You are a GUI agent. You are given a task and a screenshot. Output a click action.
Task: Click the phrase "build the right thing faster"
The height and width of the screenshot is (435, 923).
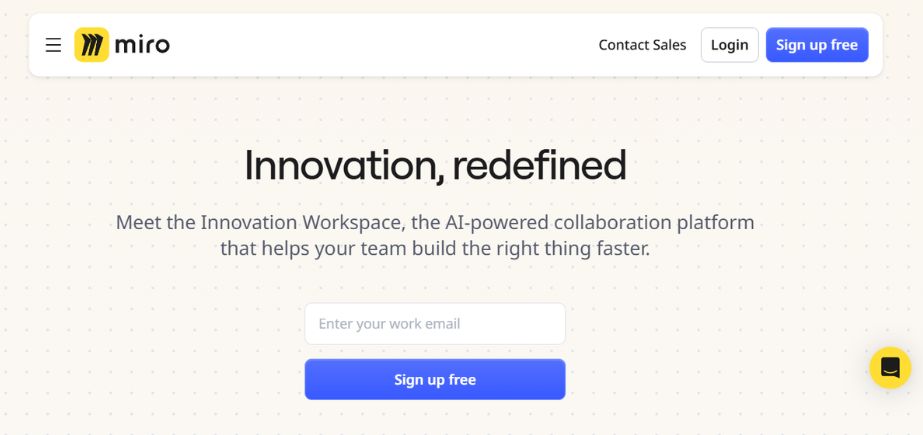coord(530,248)
